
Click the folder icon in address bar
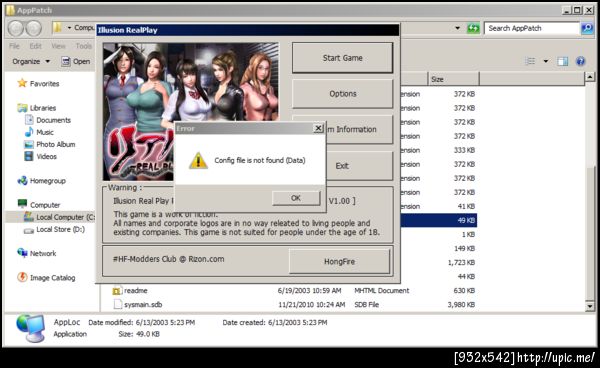click(x=57, y=28)
